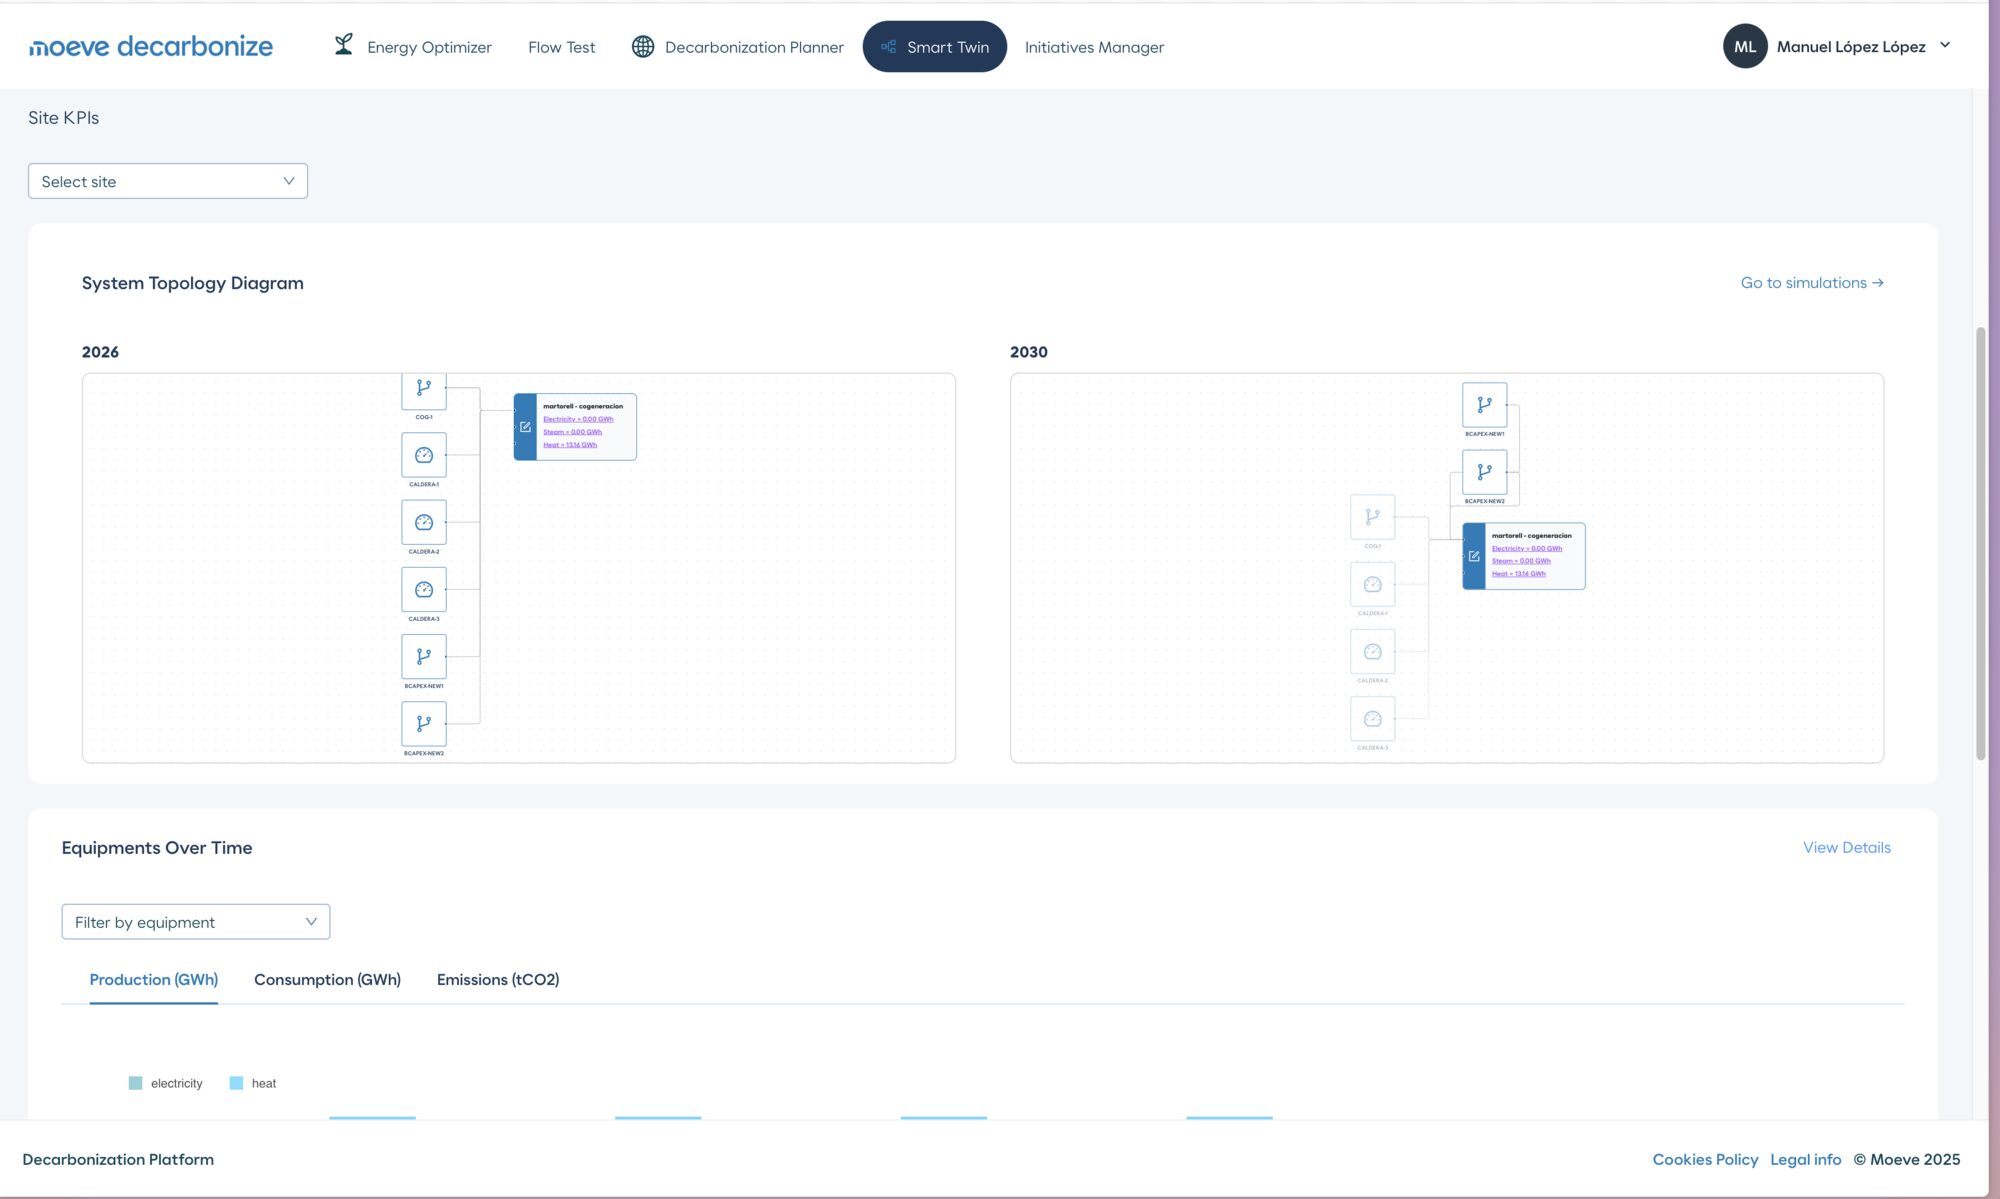
Task: Click the page vertical scrollbar thumb
Action: [x=1980, y=543]
